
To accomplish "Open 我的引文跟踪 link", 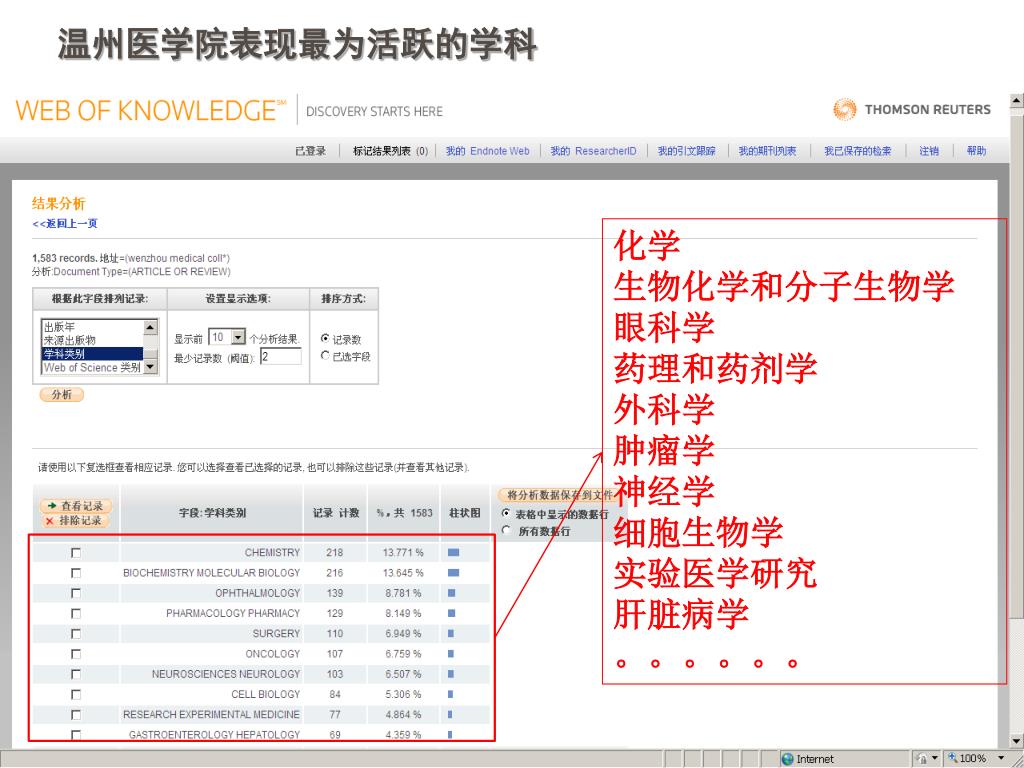I will pos(686,151).
